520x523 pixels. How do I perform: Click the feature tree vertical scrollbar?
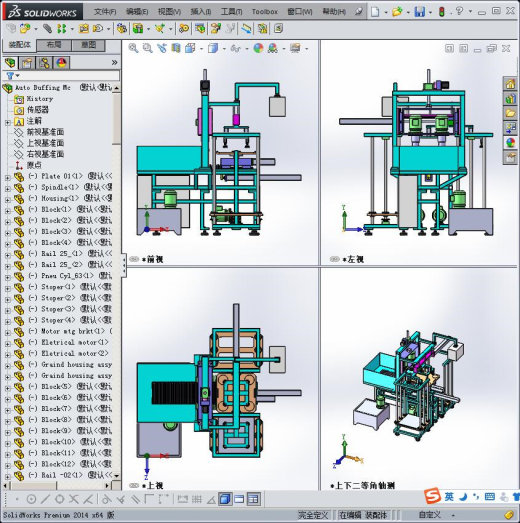116,281
